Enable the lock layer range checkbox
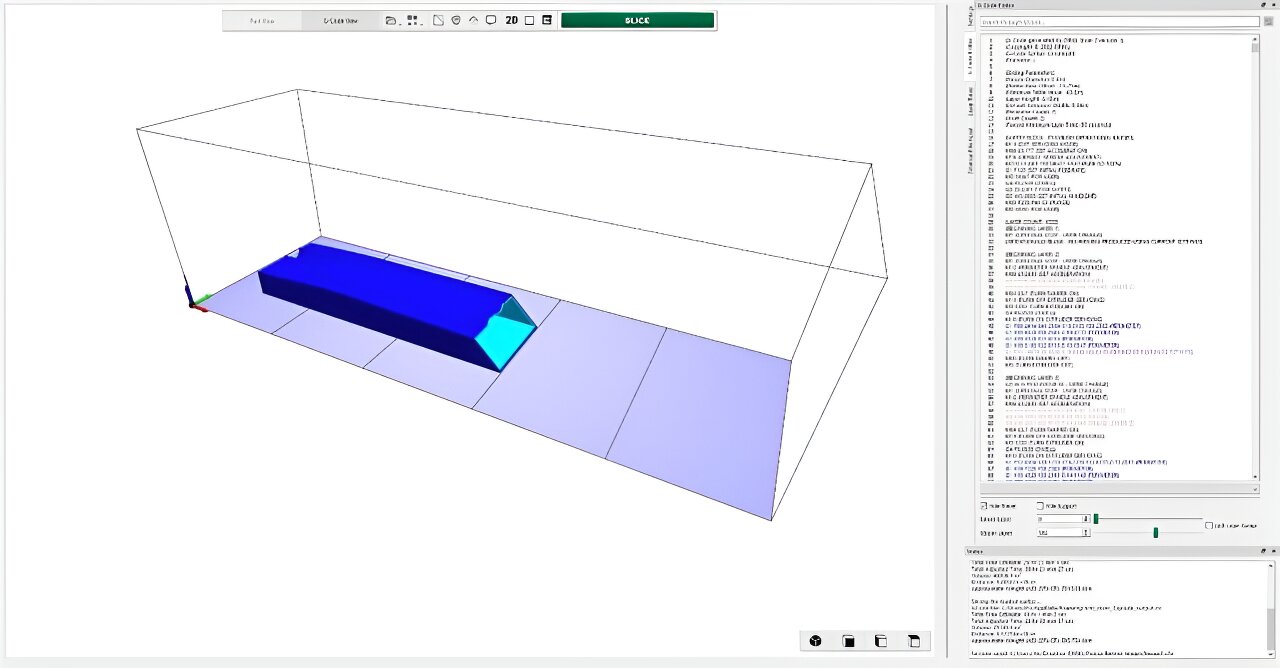 [x=1209, y=525]
